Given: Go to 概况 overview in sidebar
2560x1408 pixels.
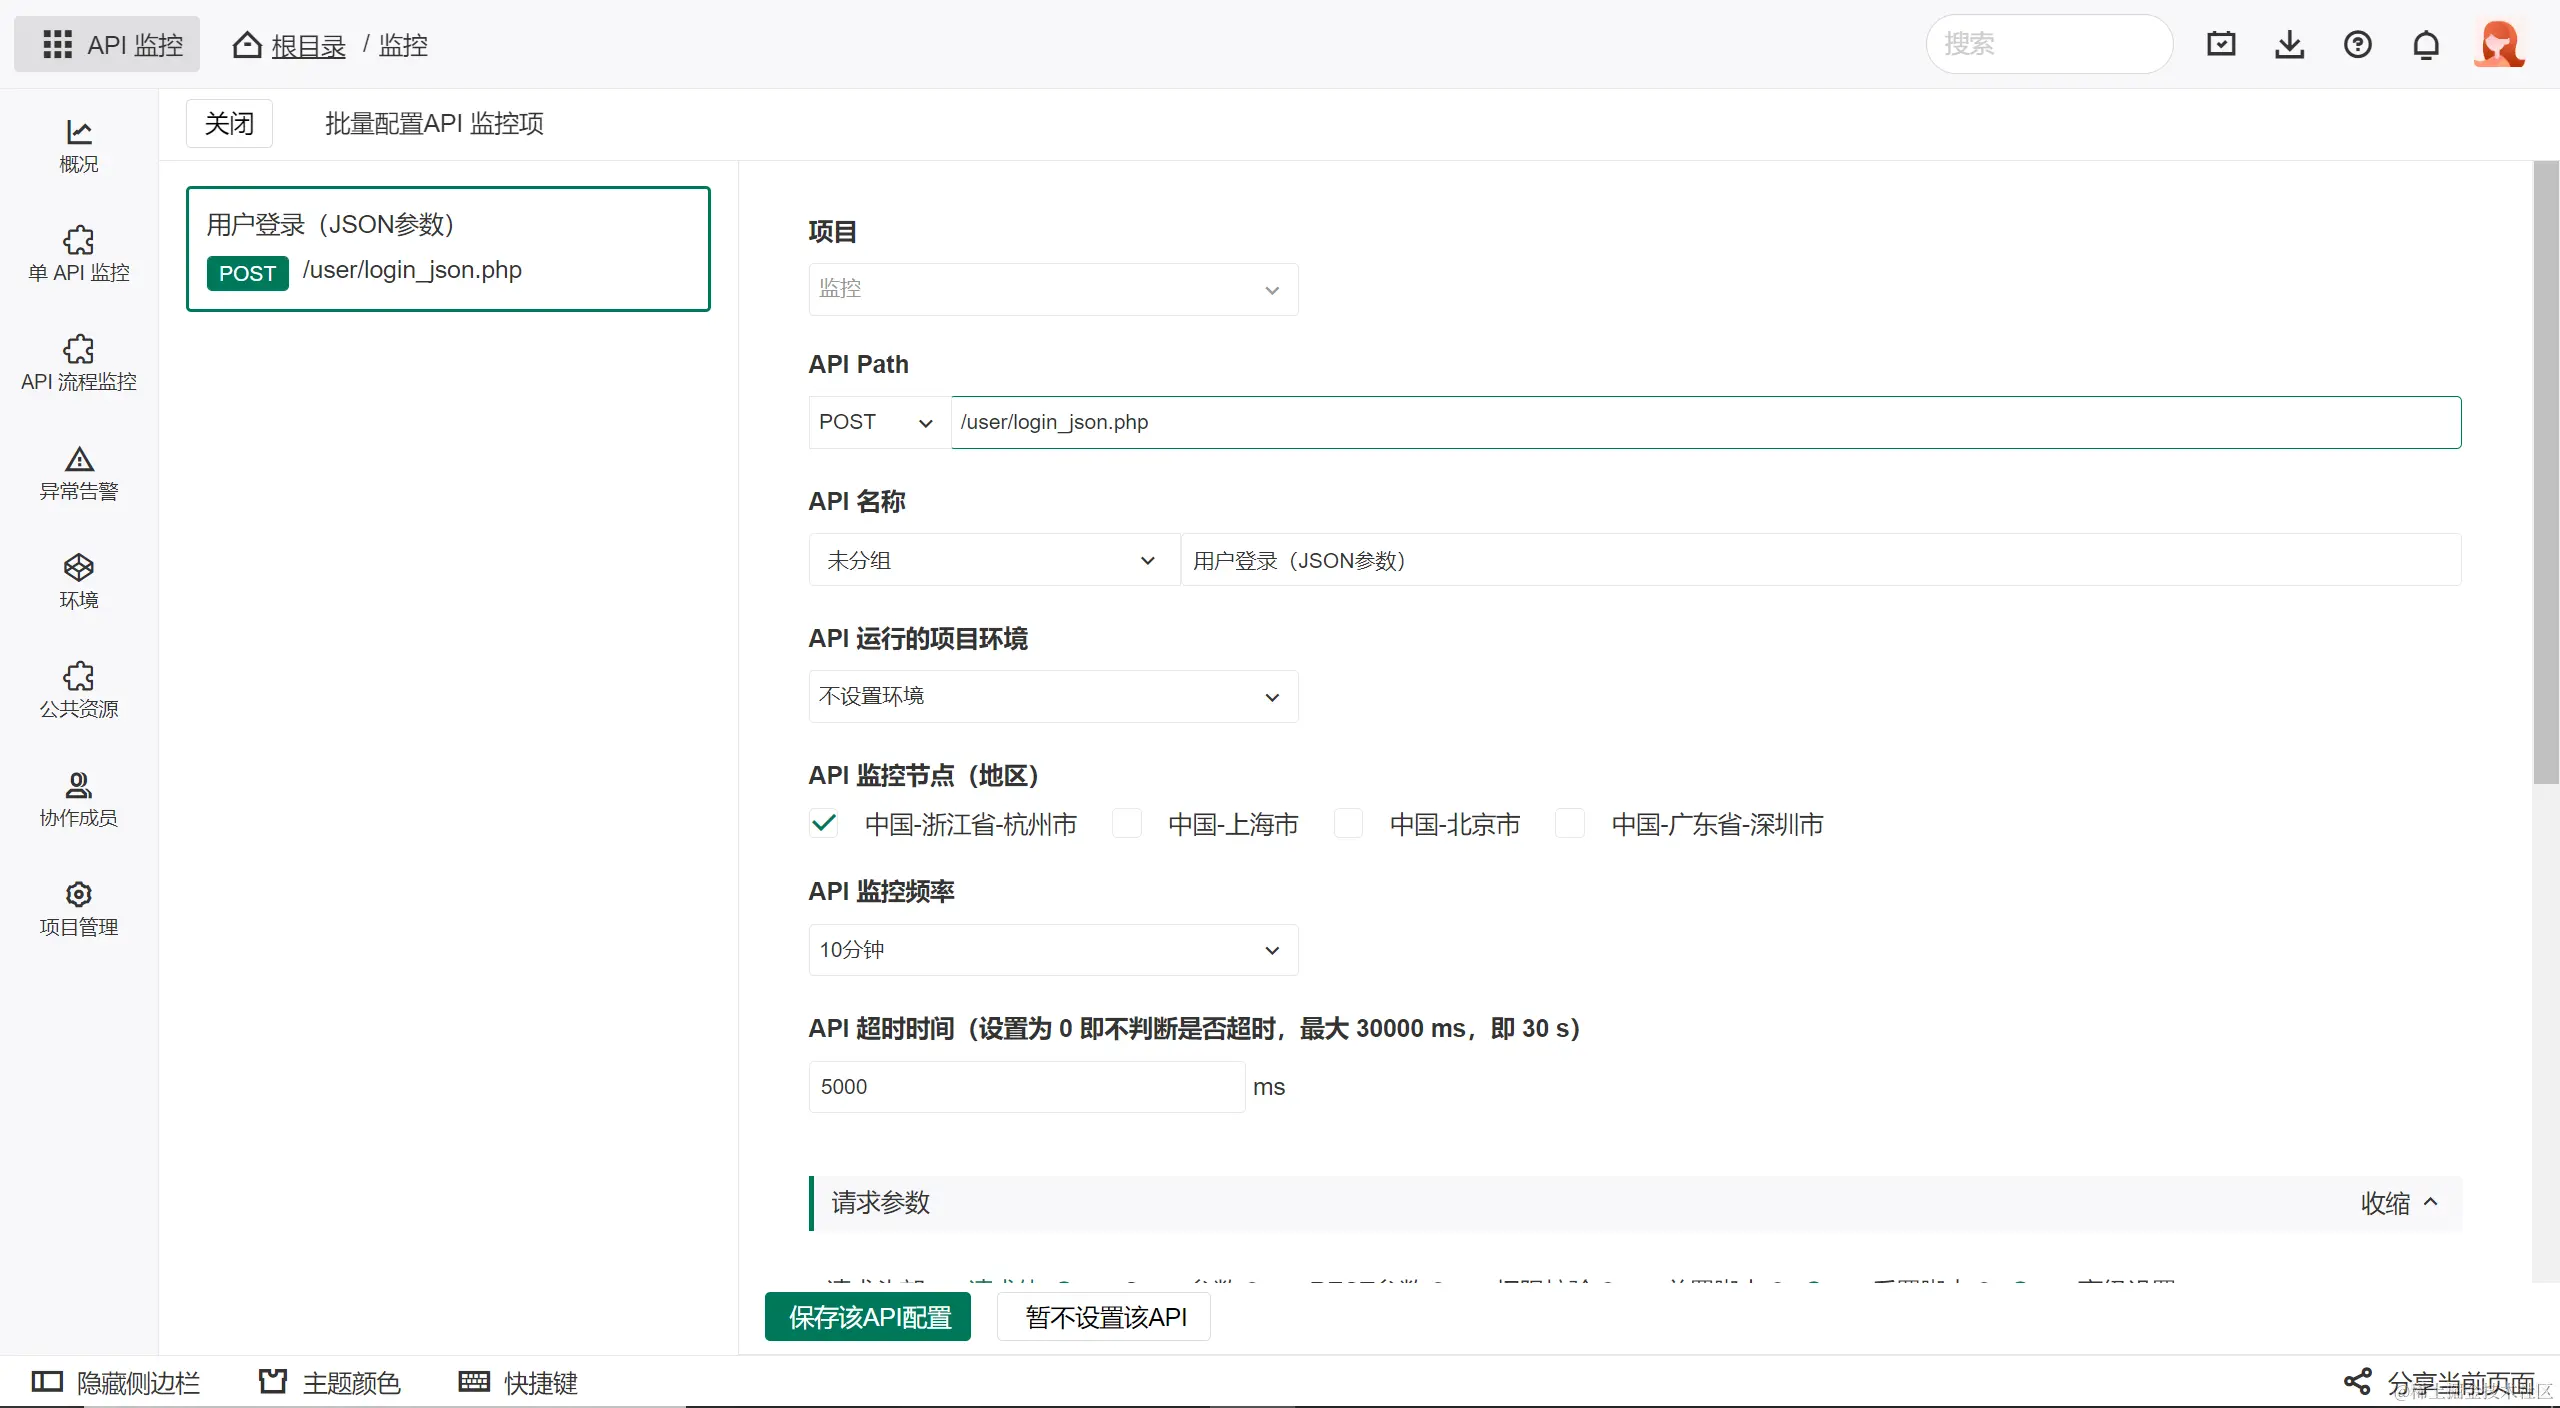Looking at the screenshot, I should point(79,146).
